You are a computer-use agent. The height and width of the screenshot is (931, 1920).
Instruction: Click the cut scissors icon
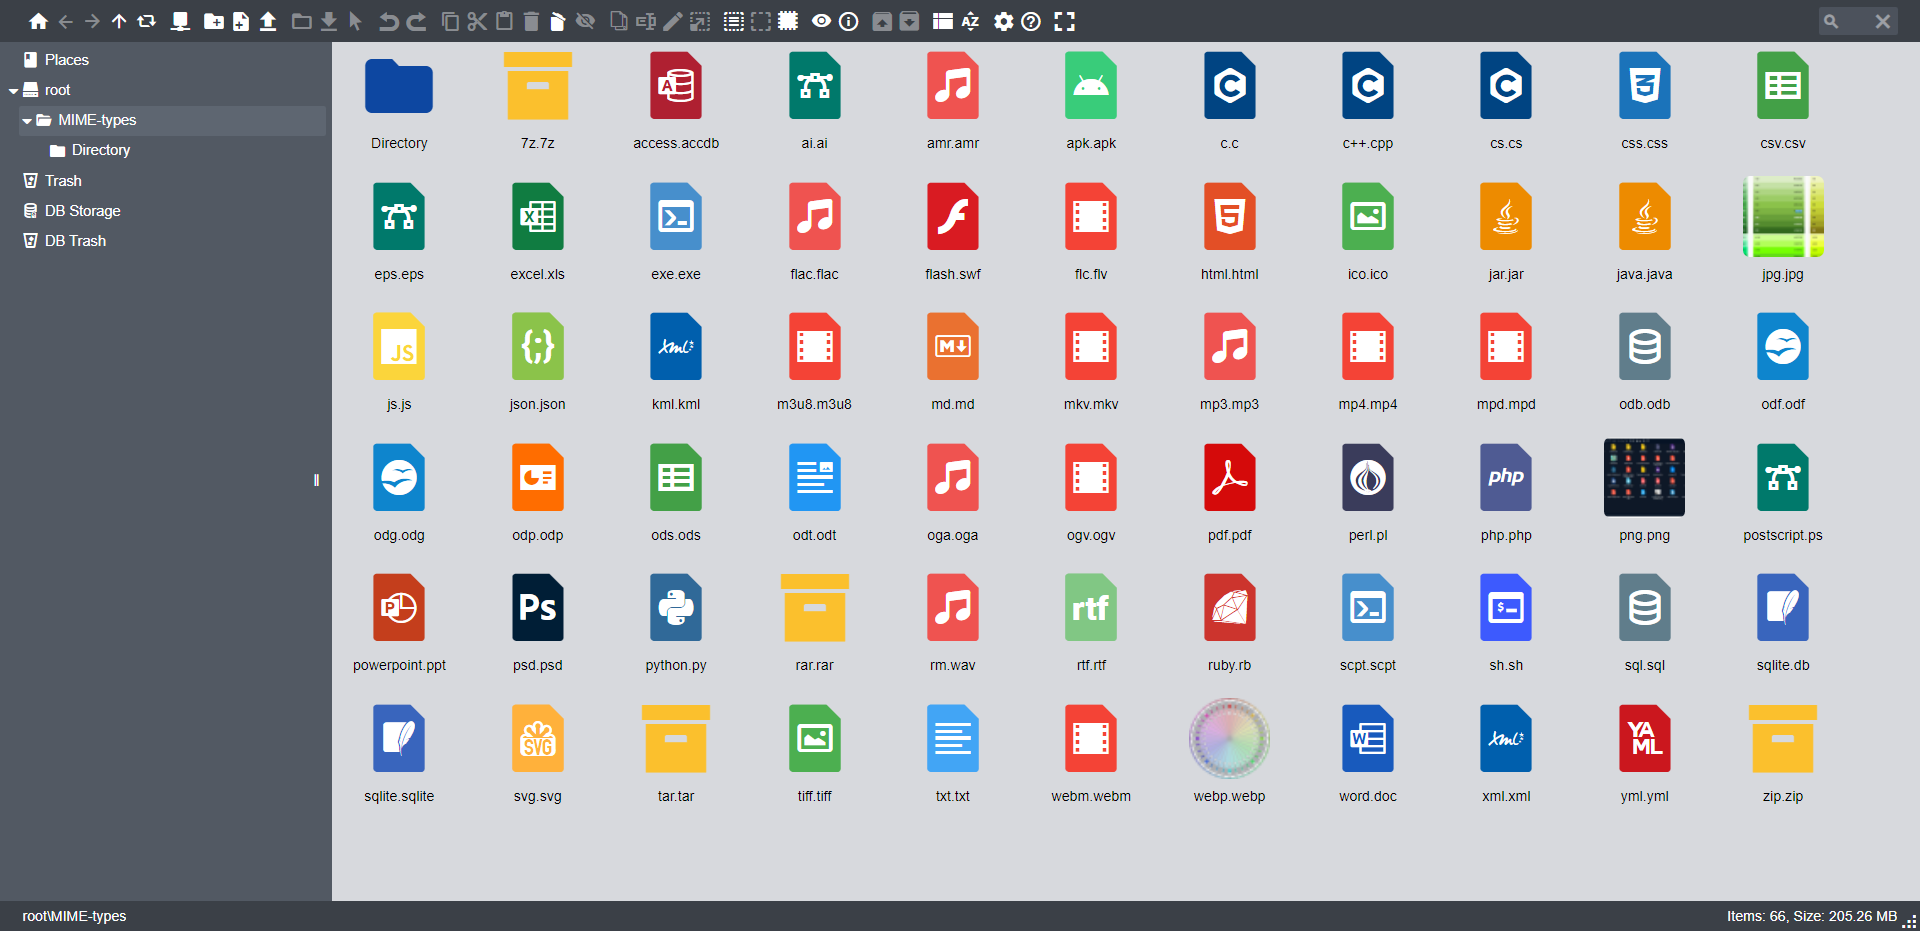pos(477,21)
